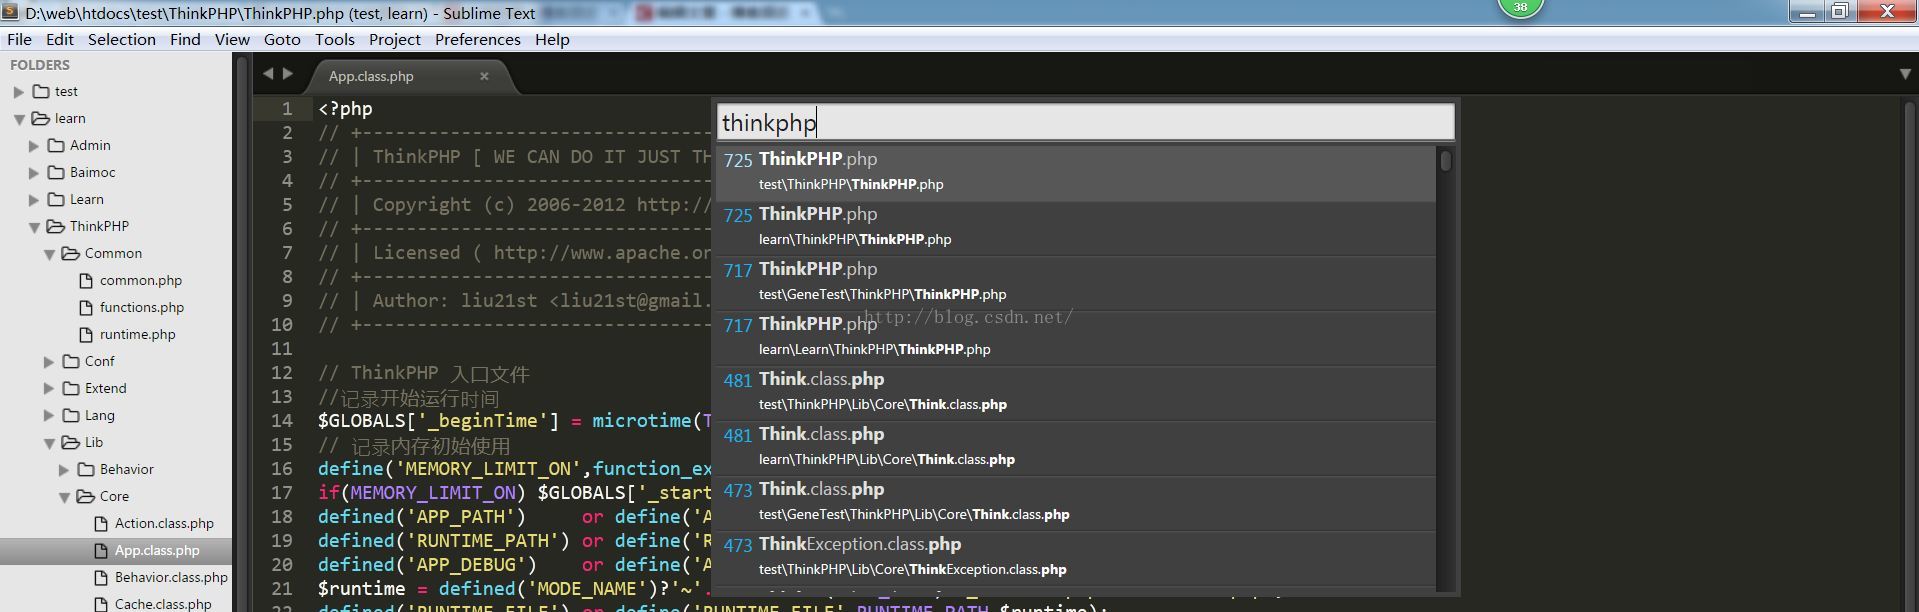Click the results list scrollbar thumb
This screenshot has width=1919, height=612.
tap(1445, 161)
